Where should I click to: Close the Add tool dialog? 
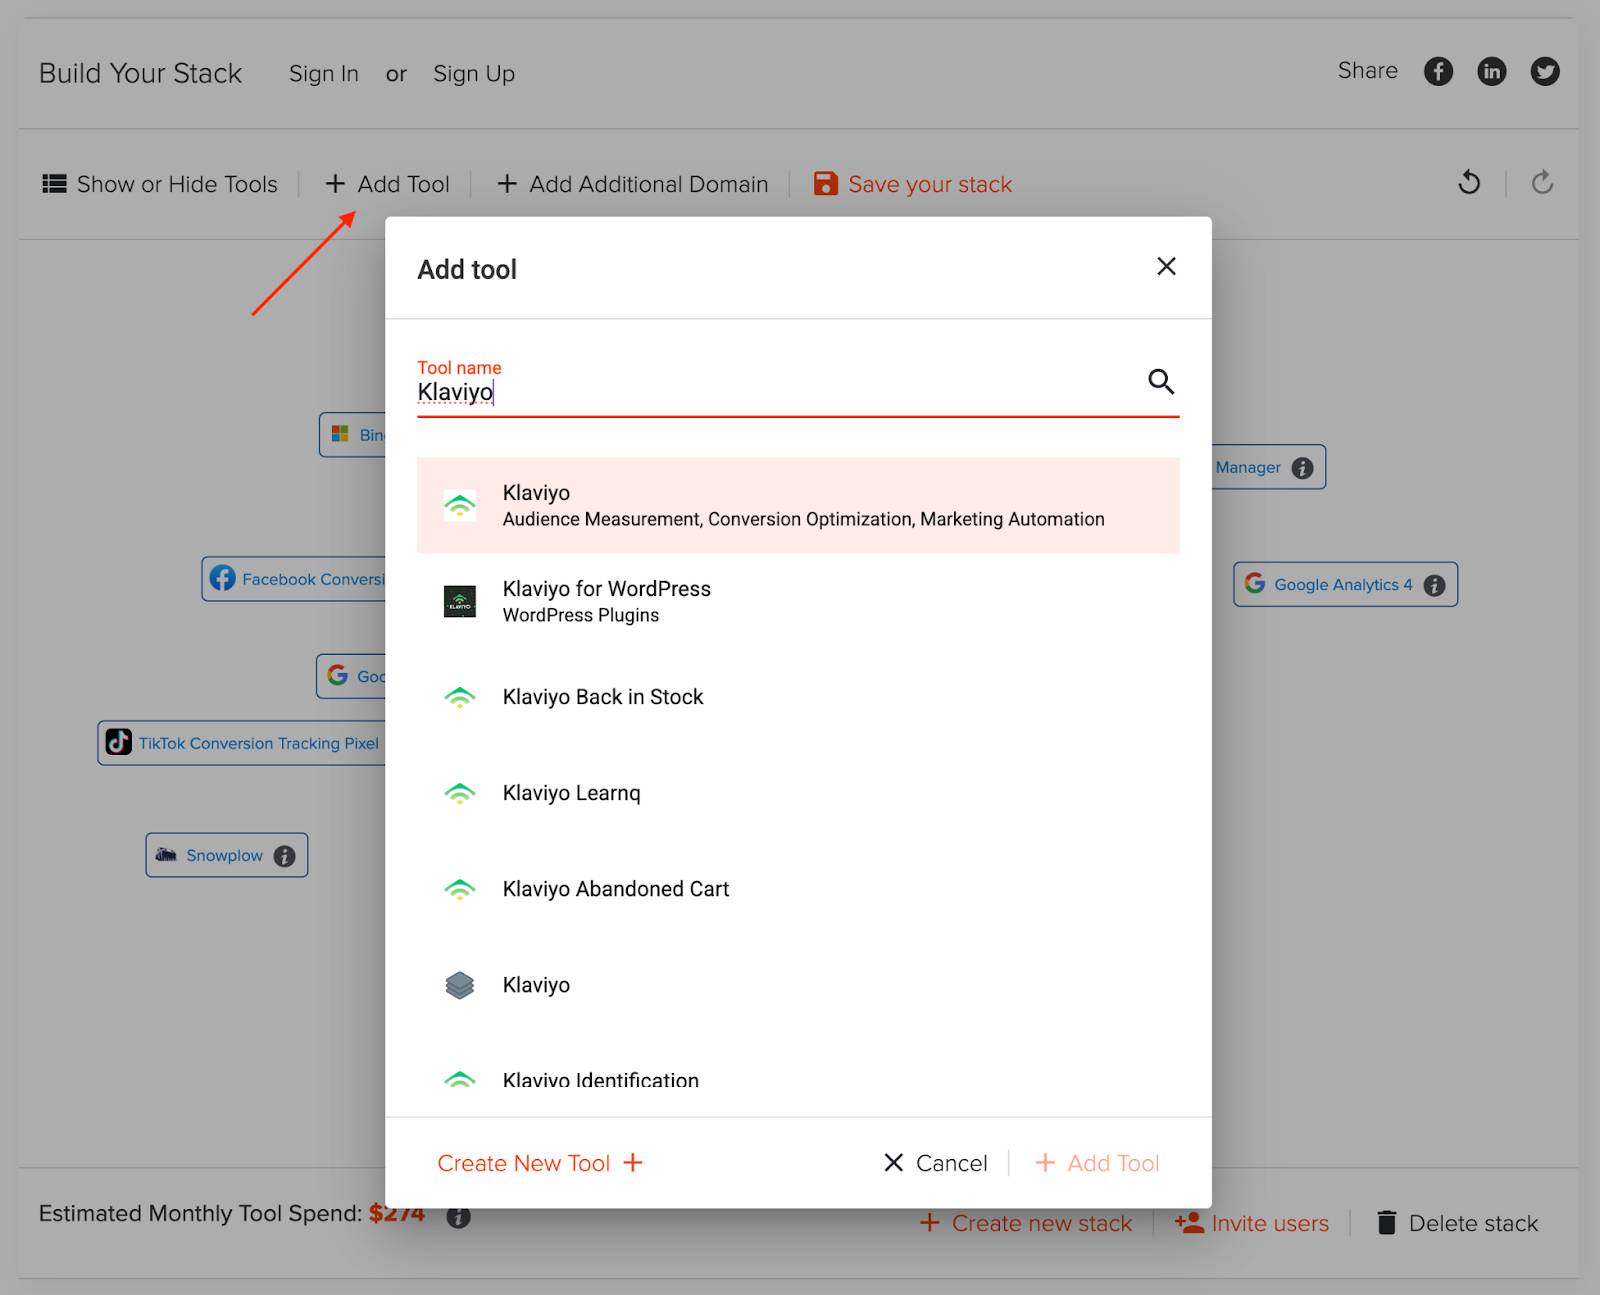1166,267
